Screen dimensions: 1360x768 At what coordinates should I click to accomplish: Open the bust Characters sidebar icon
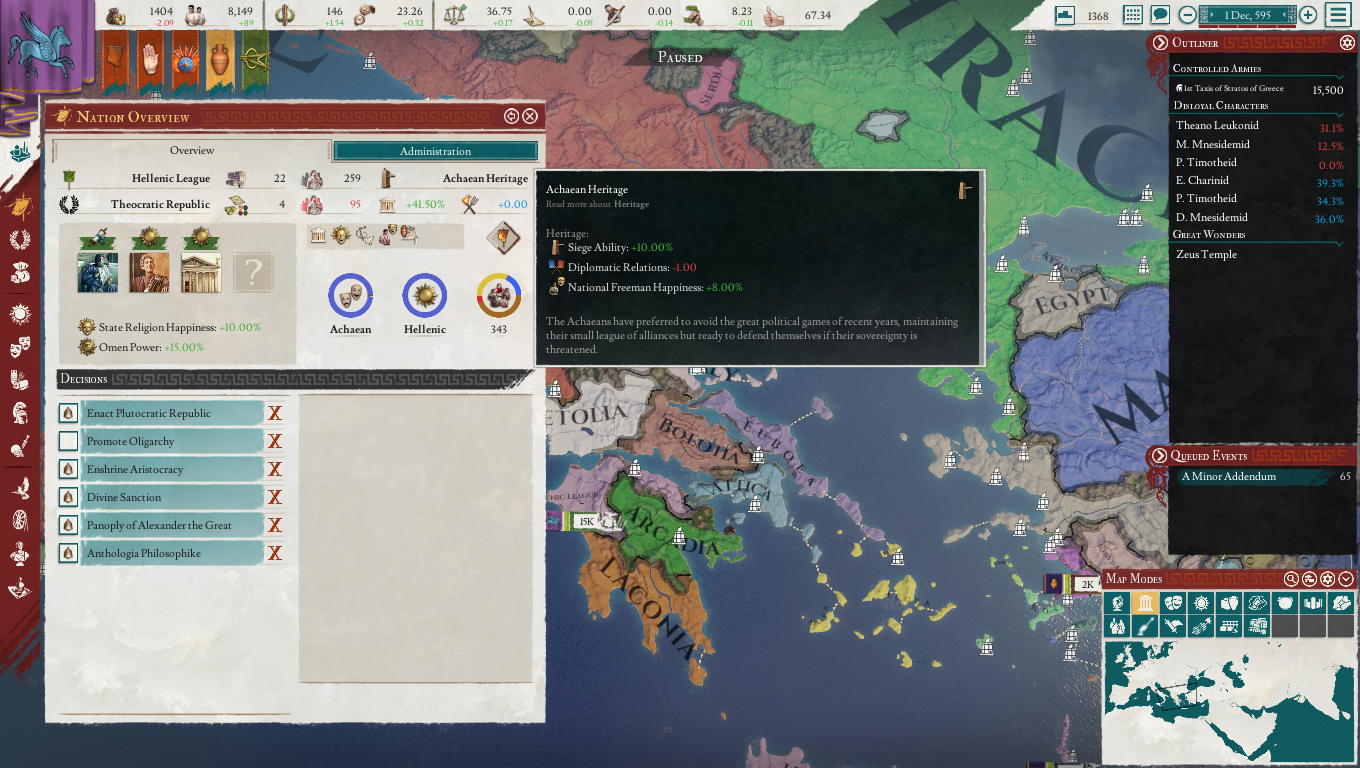pyautogui.click(x=18, y=553)
